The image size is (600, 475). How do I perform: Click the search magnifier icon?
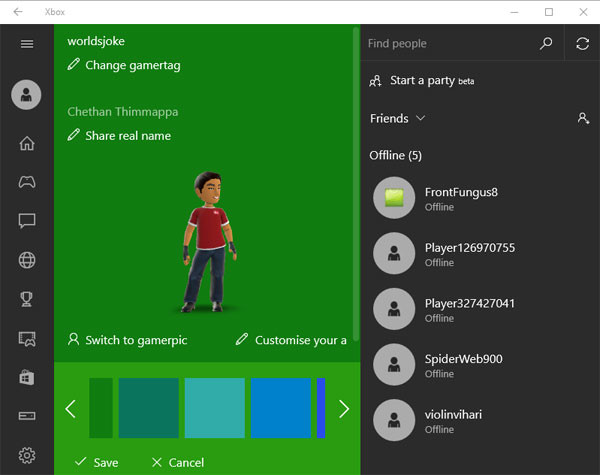[x=546, y=43]
